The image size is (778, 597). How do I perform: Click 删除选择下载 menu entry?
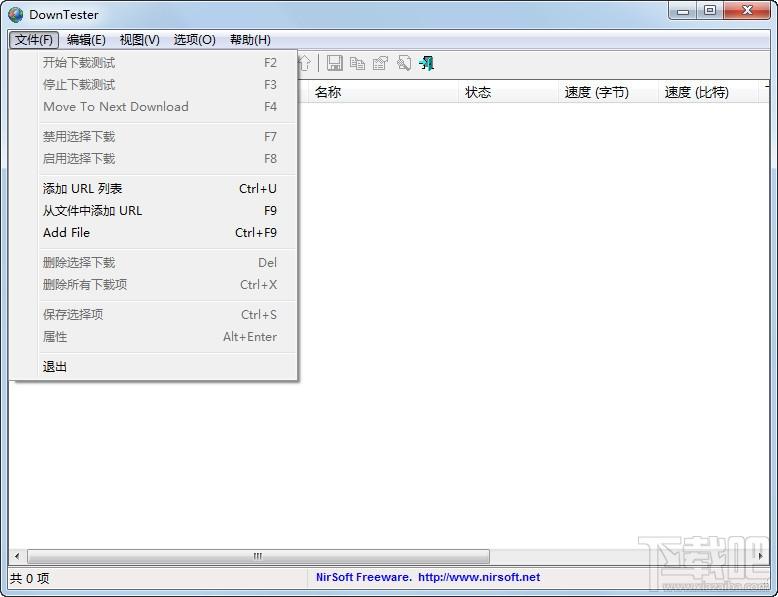click(159, 263)
